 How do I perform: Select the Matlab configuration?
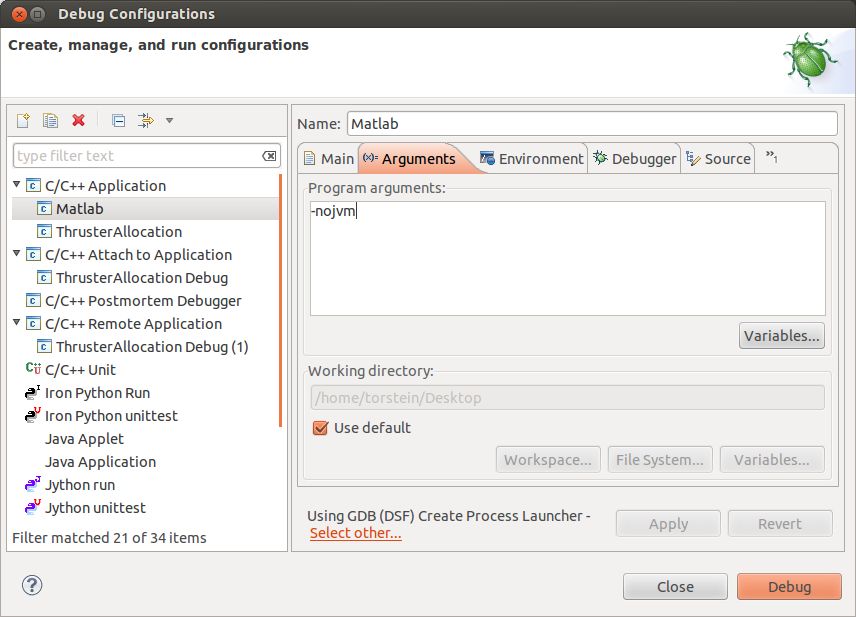click(x=145, y=209)
